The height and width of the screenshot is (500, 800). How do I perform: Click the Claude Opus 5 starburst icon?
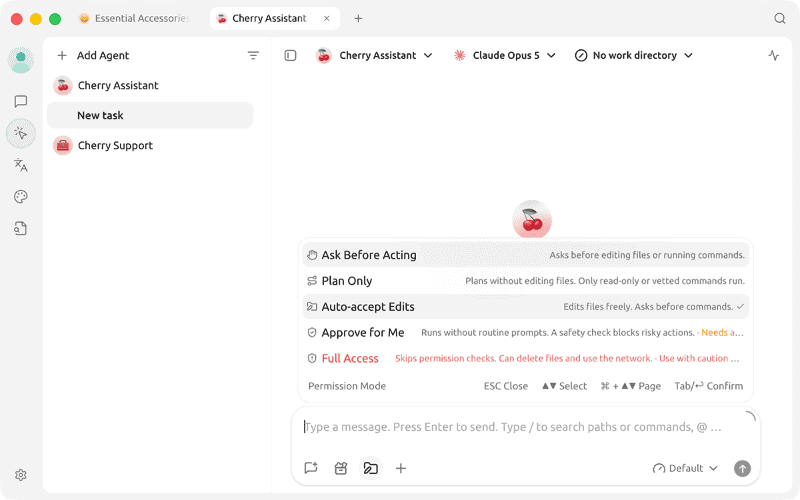point(460,55)
